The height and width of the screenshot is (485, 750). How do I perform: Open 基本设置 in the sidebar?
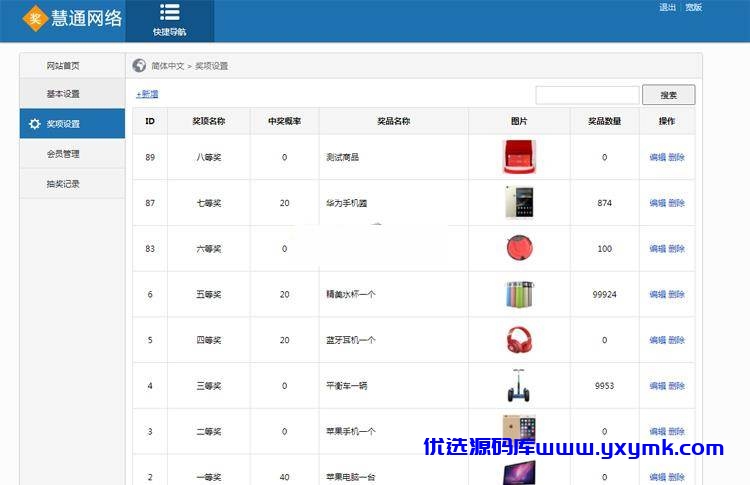63,94
